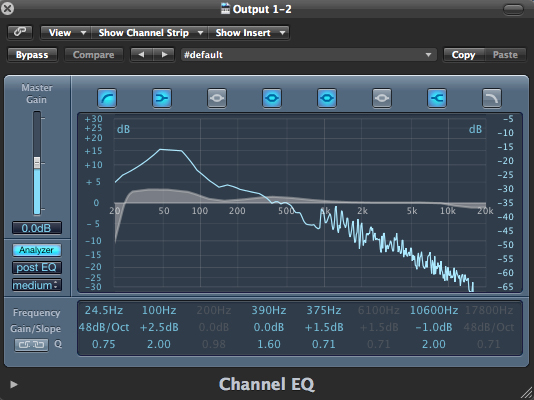Open the Show Insert menu
This screenshot has width=534, height=400.
click(249, 33)
